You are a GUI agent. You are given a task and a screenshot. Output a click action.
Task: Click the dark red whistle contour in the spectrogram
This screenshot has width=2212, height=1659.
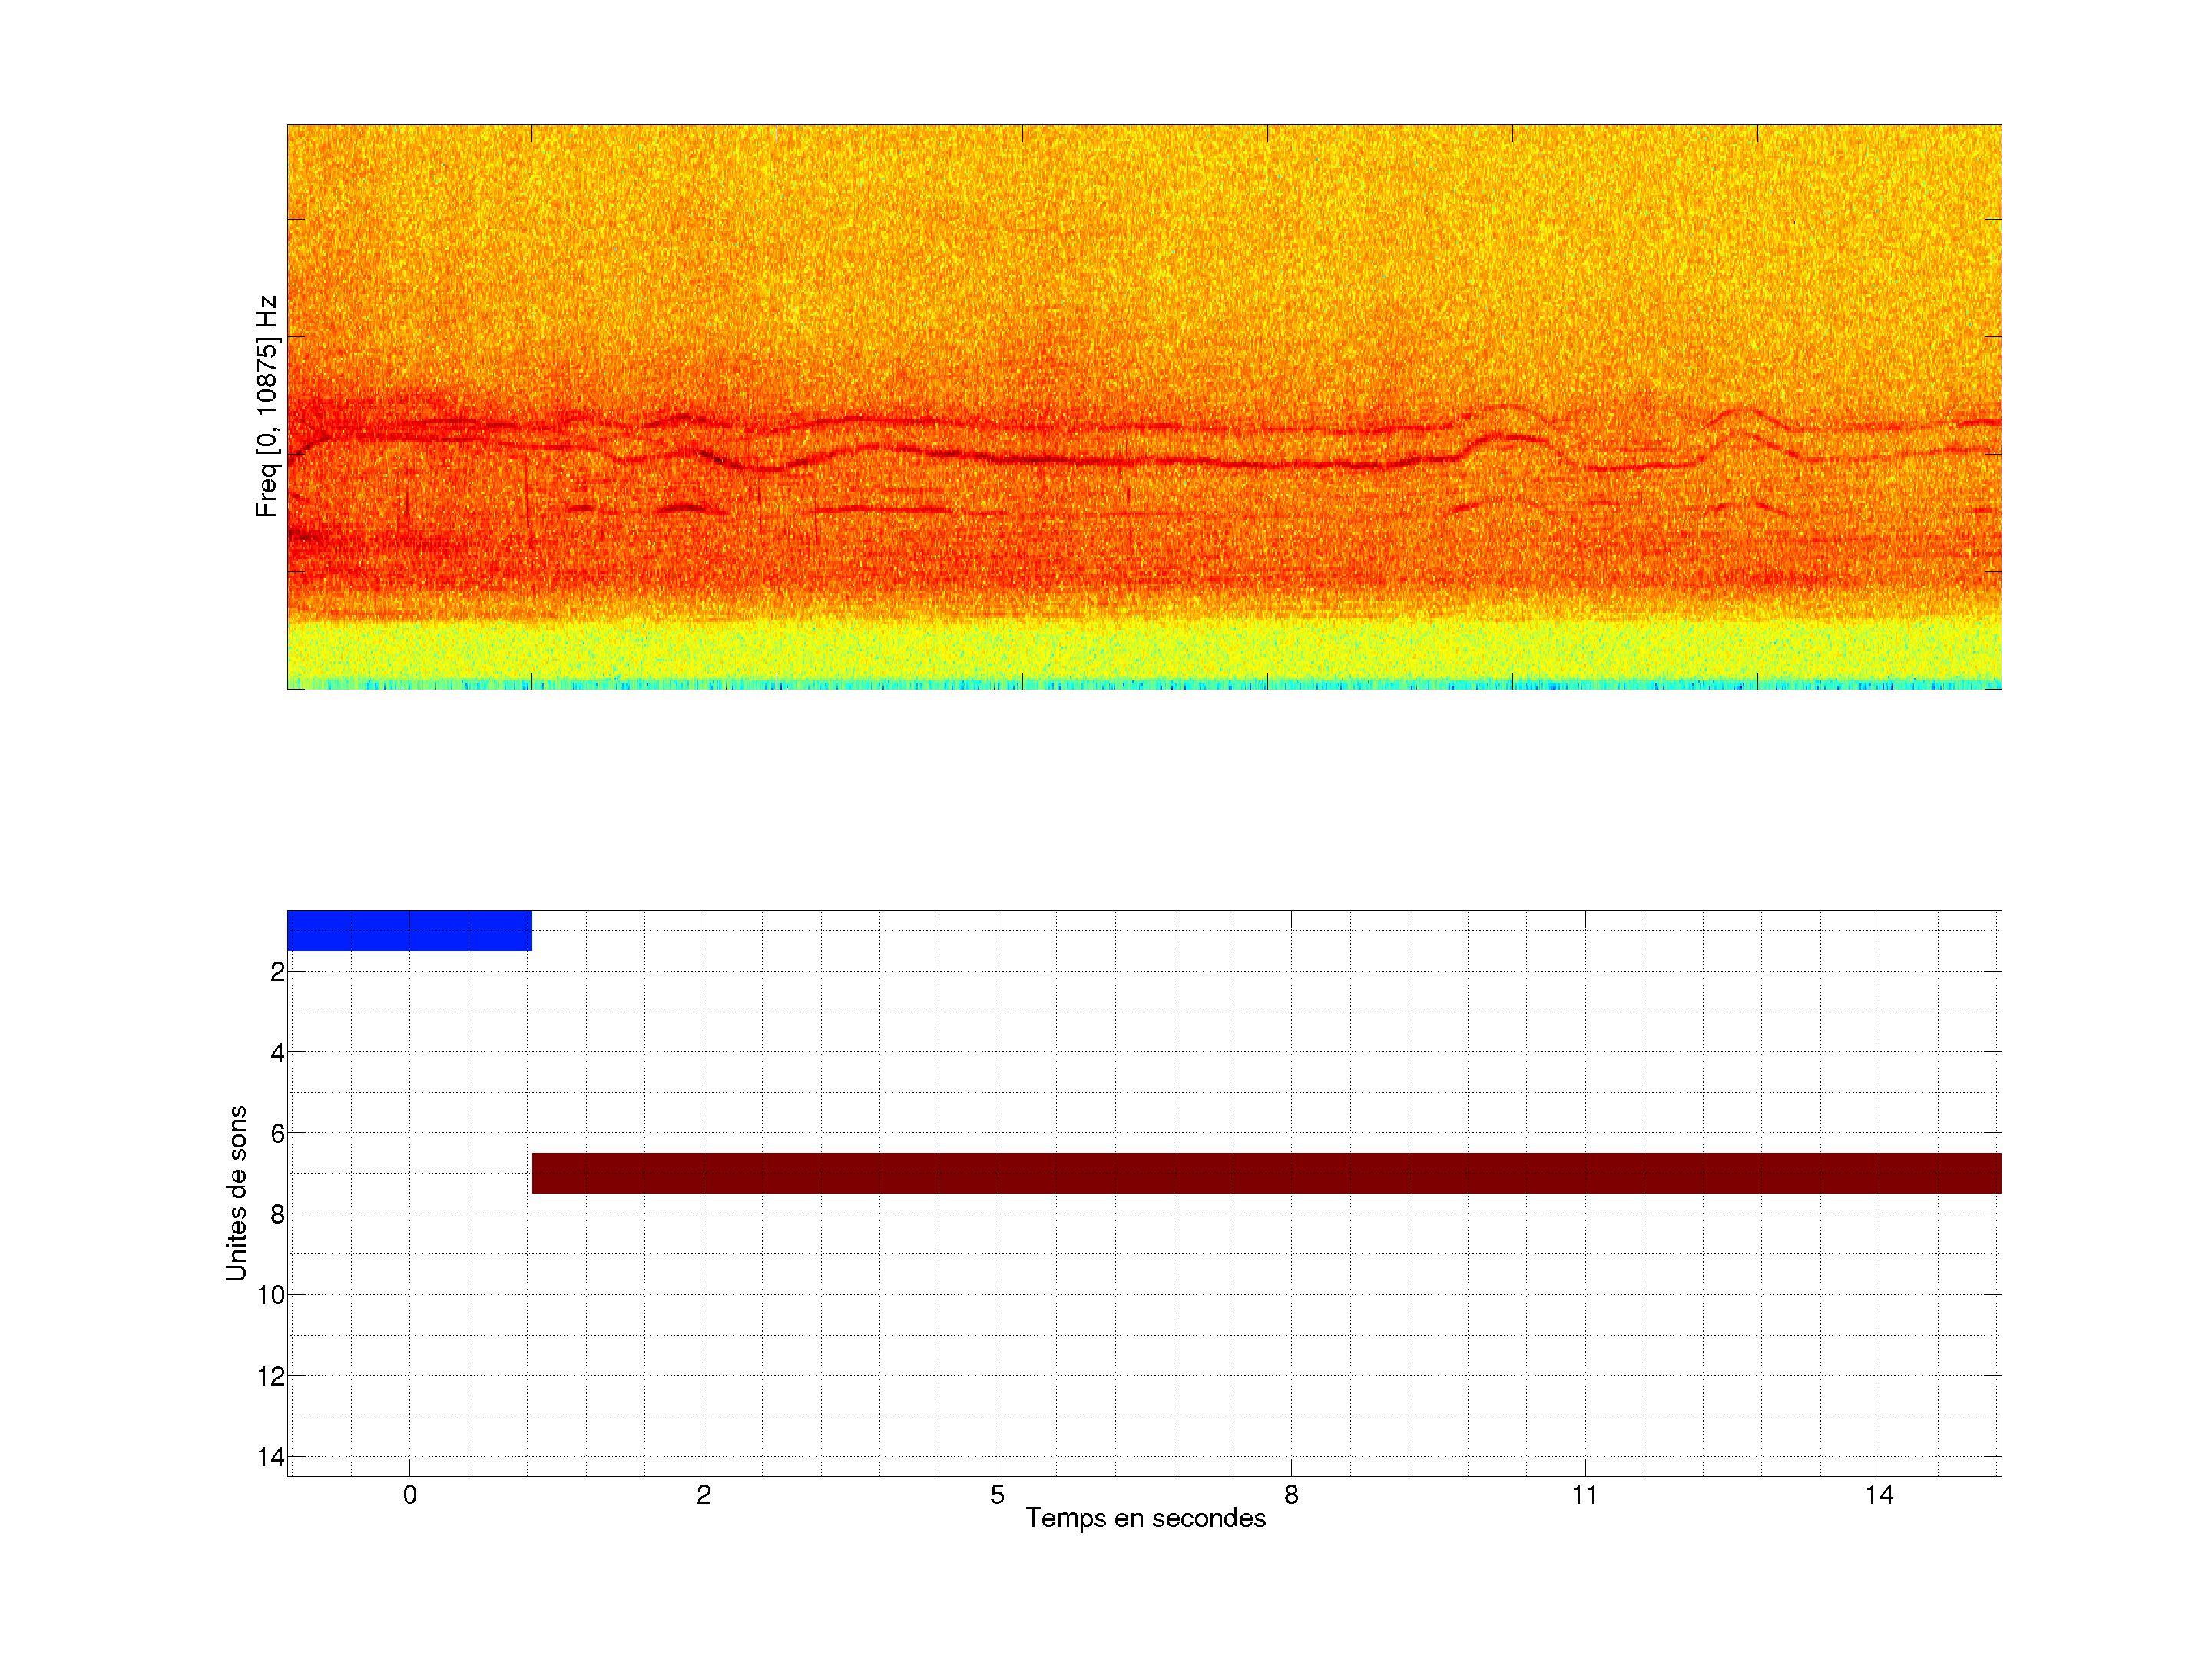[x=1050, y=460]
